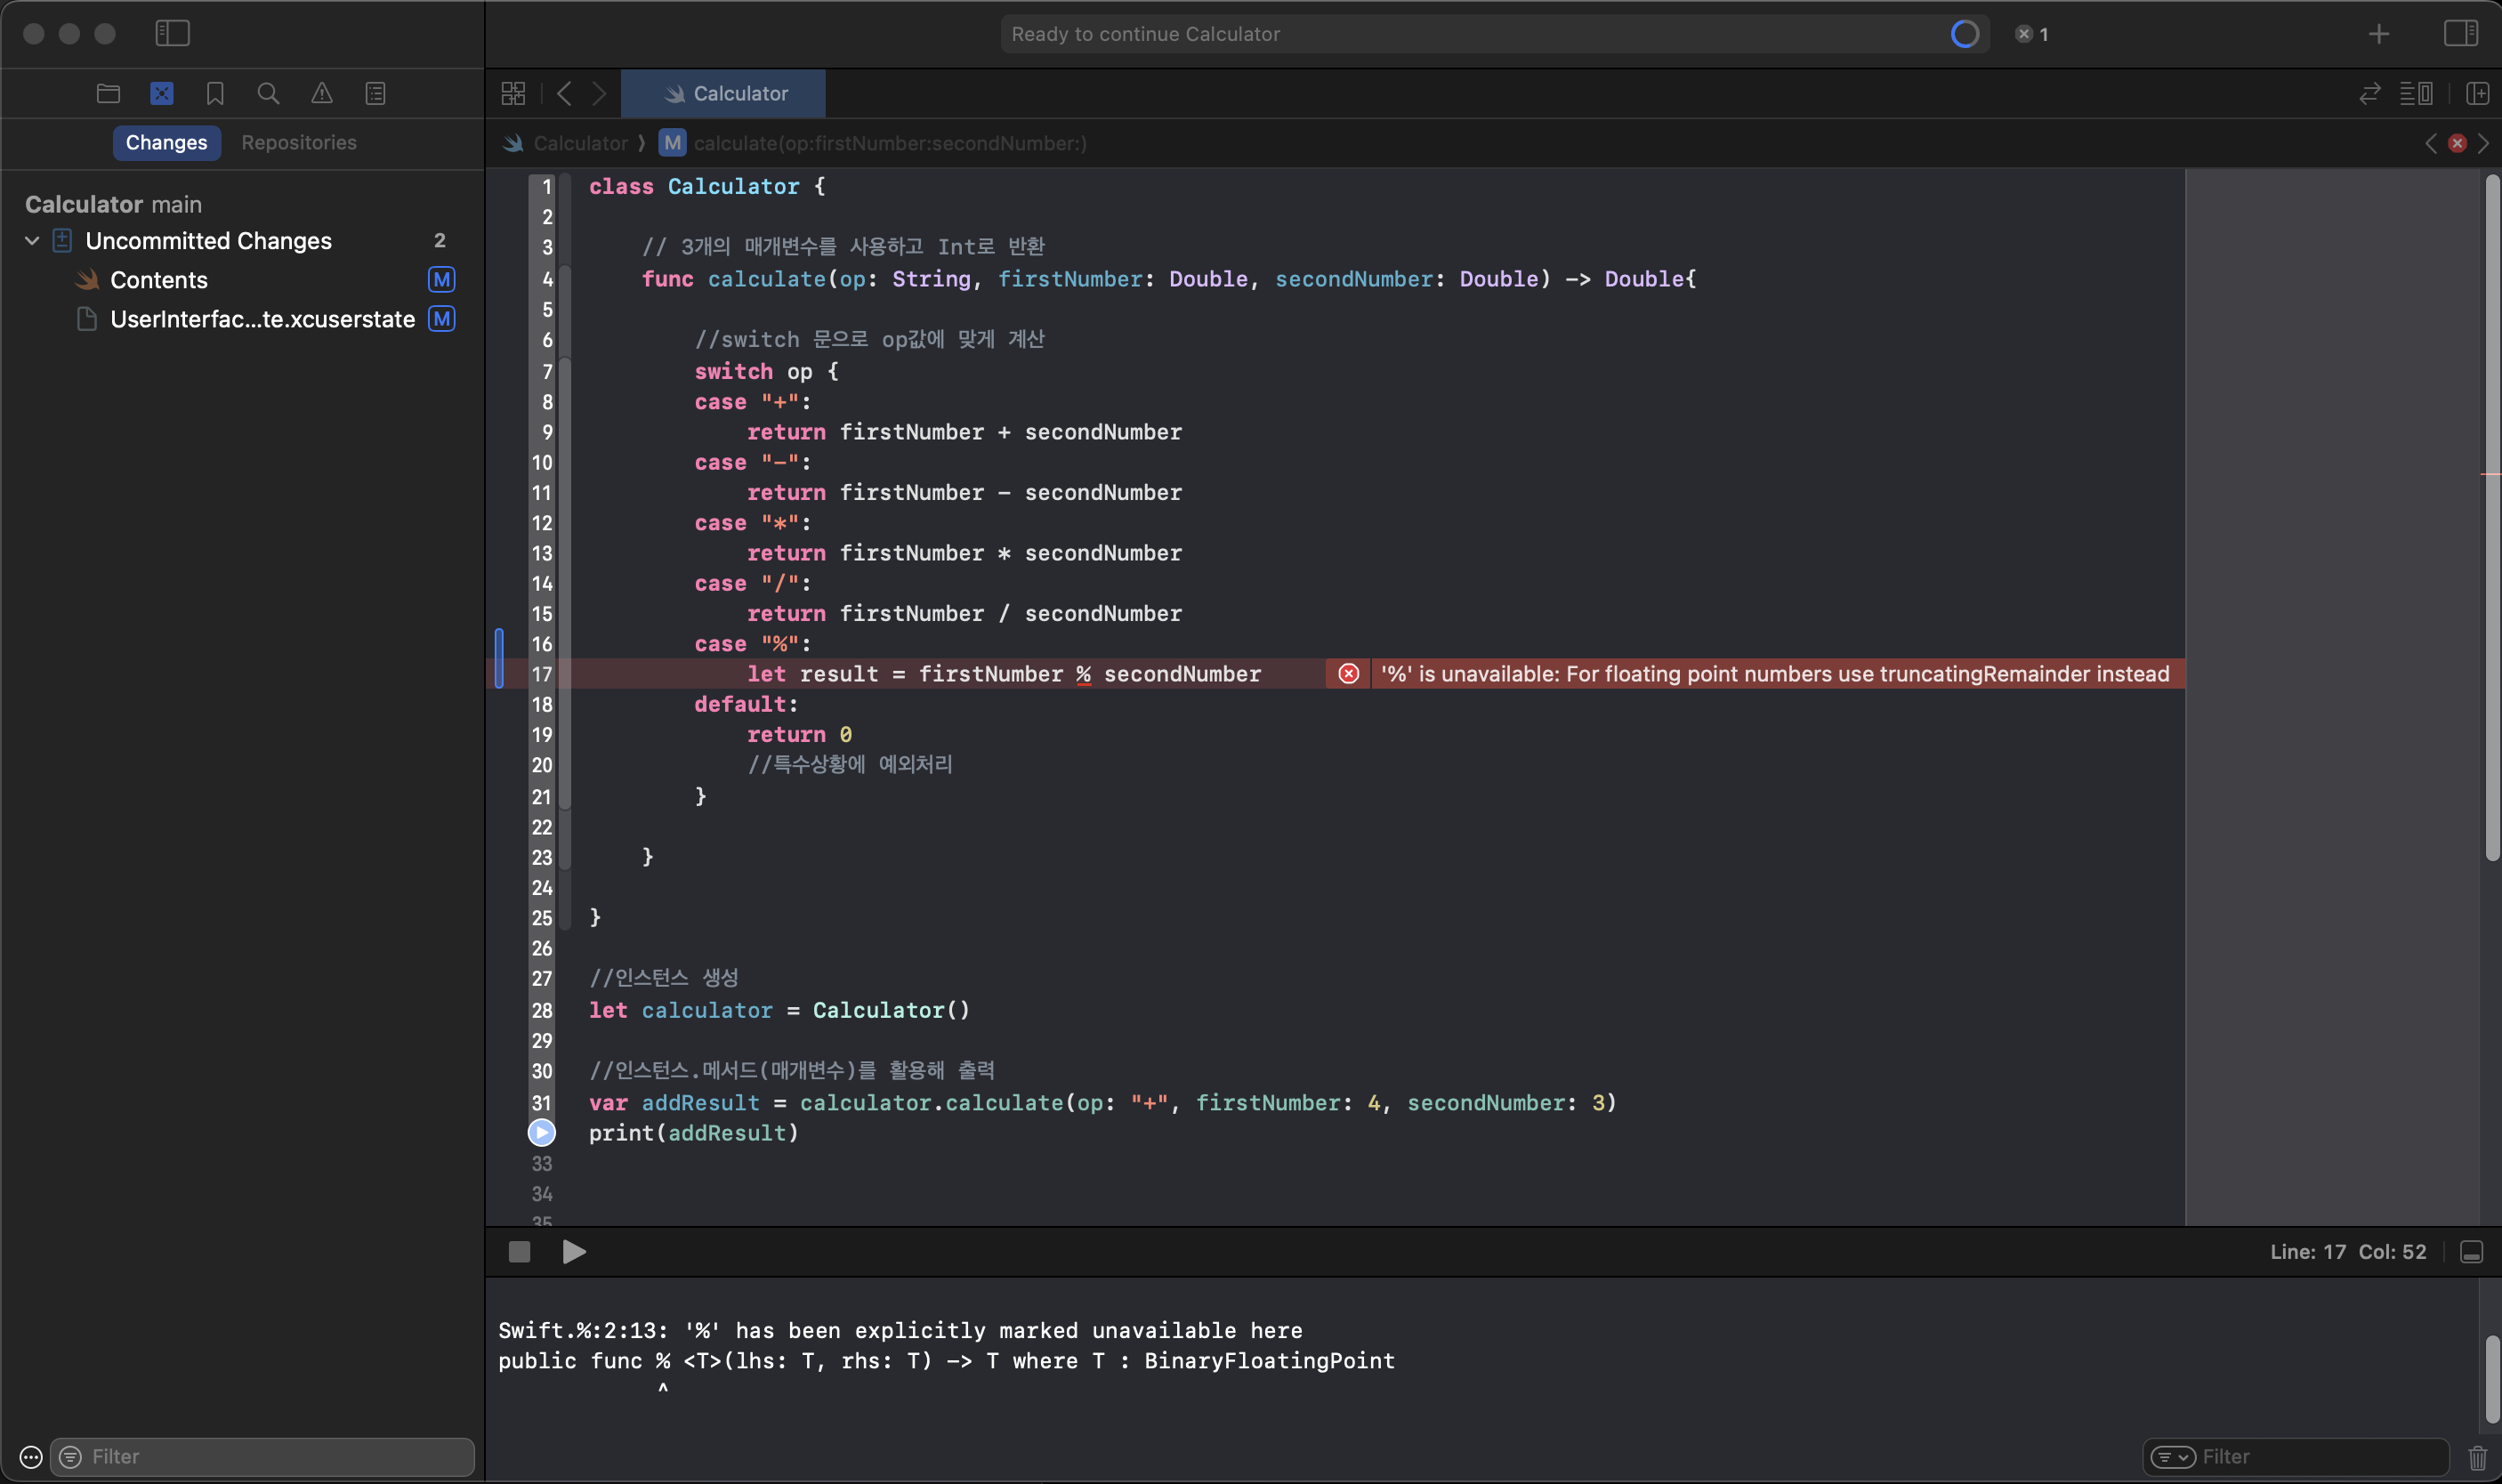Toggle the navigator sidebar visibility

tap(172, 33)
